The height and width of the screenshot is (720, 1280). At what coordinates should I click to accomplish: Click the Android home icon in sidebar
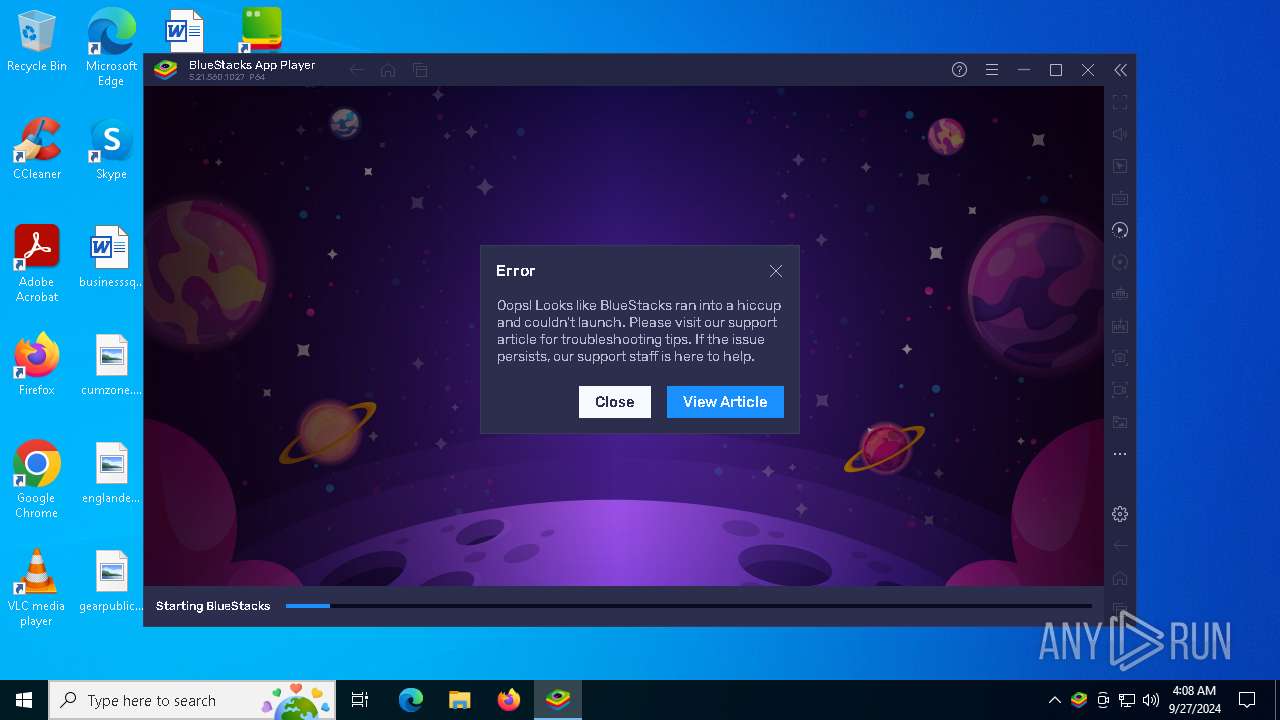tap(1120, 578)
